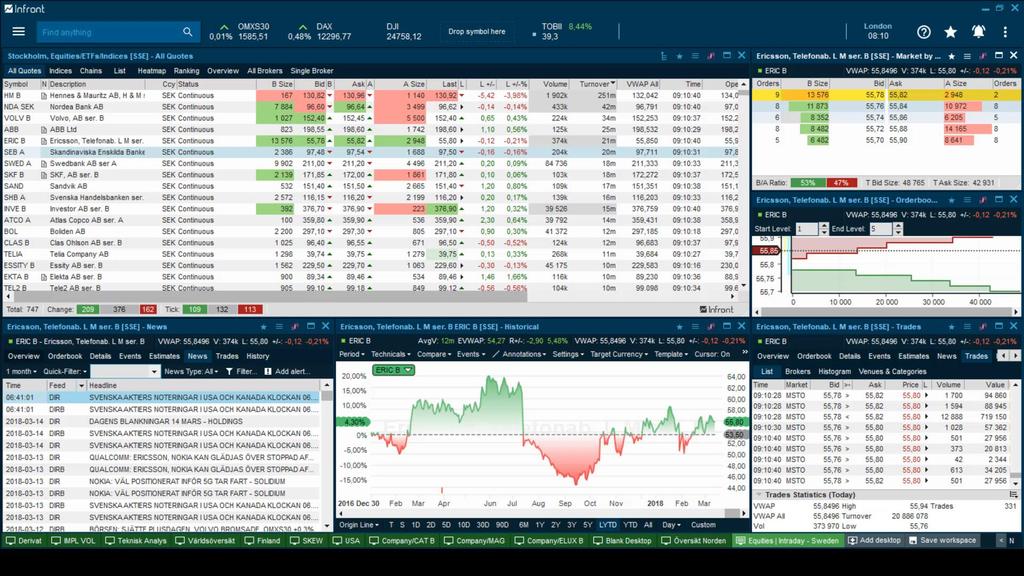The image size is (1024, 576).
Task: Open Orderbook tab in News window
Action: tap(65, 357)
